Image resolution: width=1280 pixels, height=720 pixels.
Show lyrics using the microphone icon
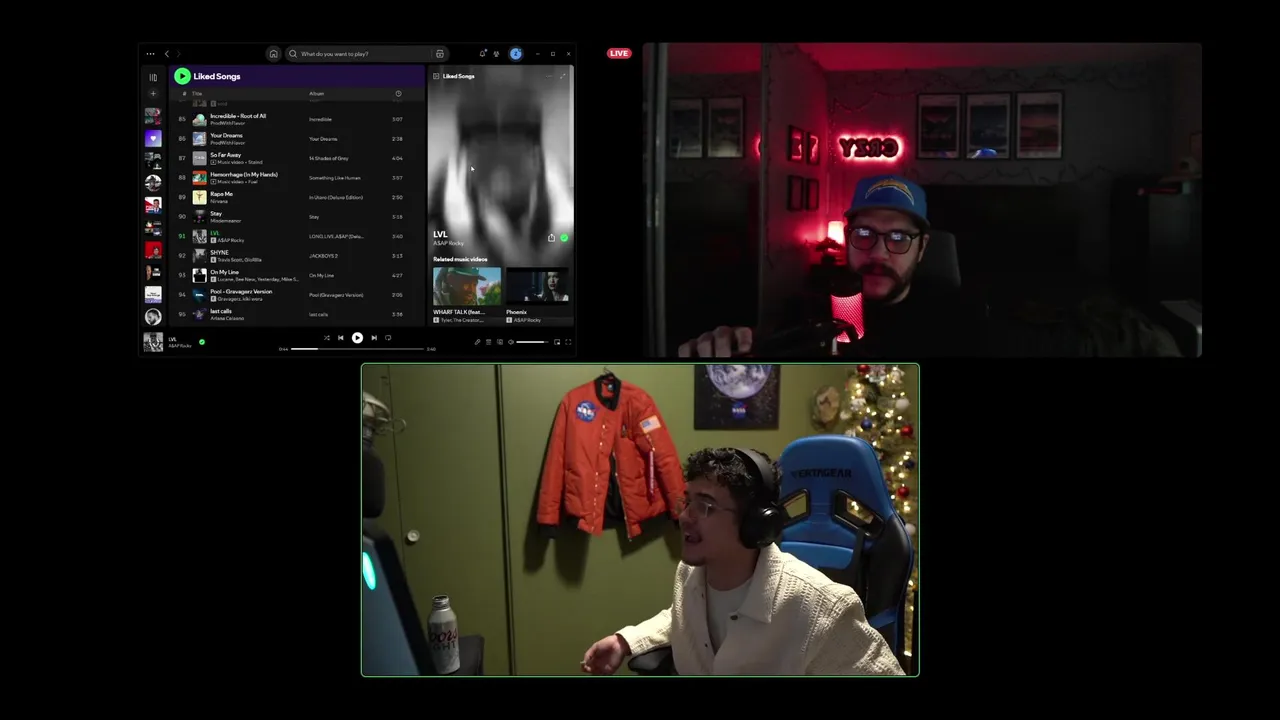point(477,342)
